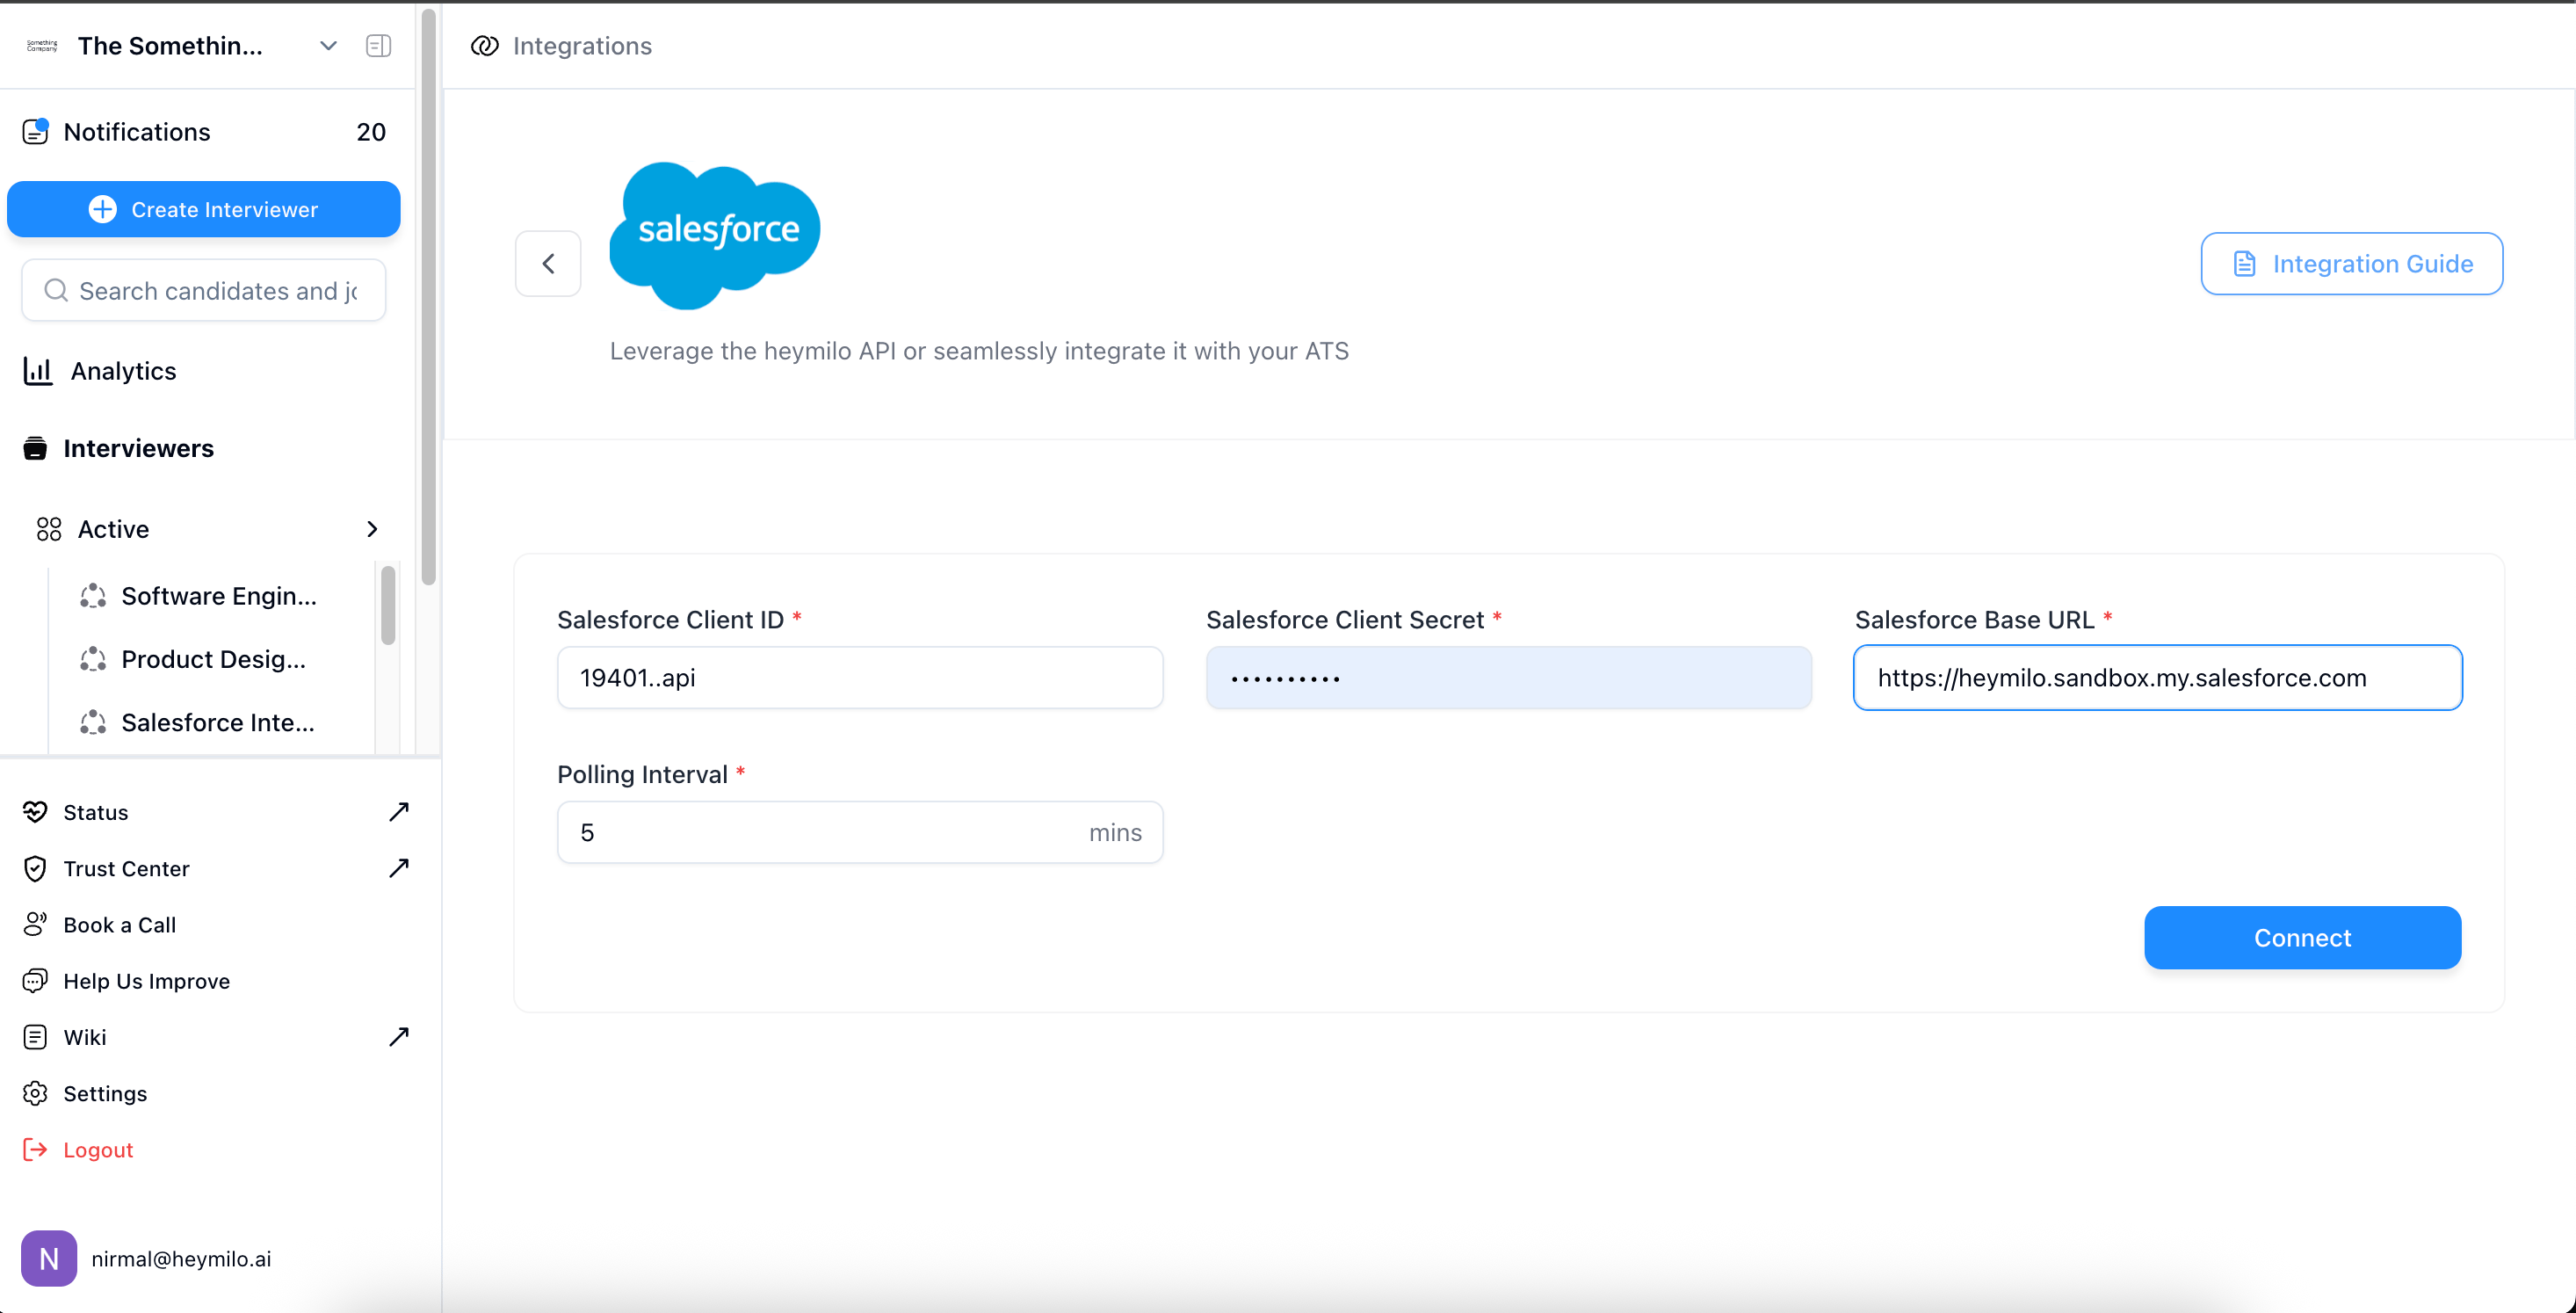Click the Active grid icon
The width and height of the screenshot is (2576, 1313).
click(49, 529)
